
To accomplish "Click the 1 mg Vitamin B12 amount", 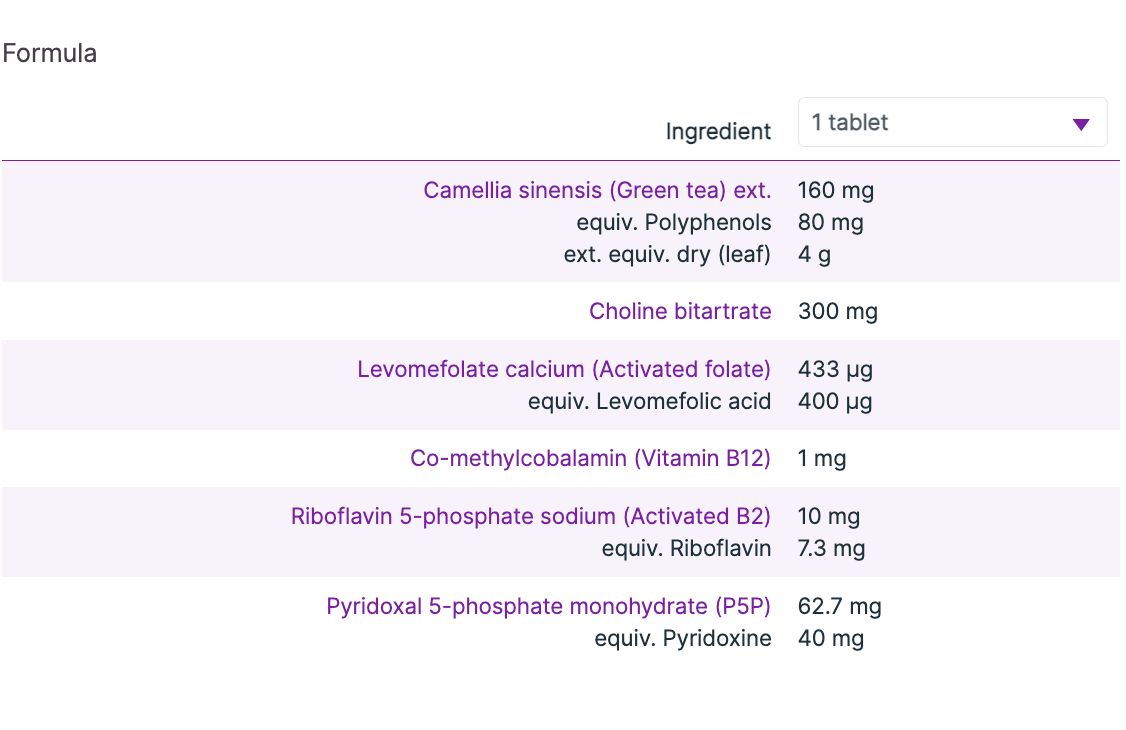I will click(822, 458).
